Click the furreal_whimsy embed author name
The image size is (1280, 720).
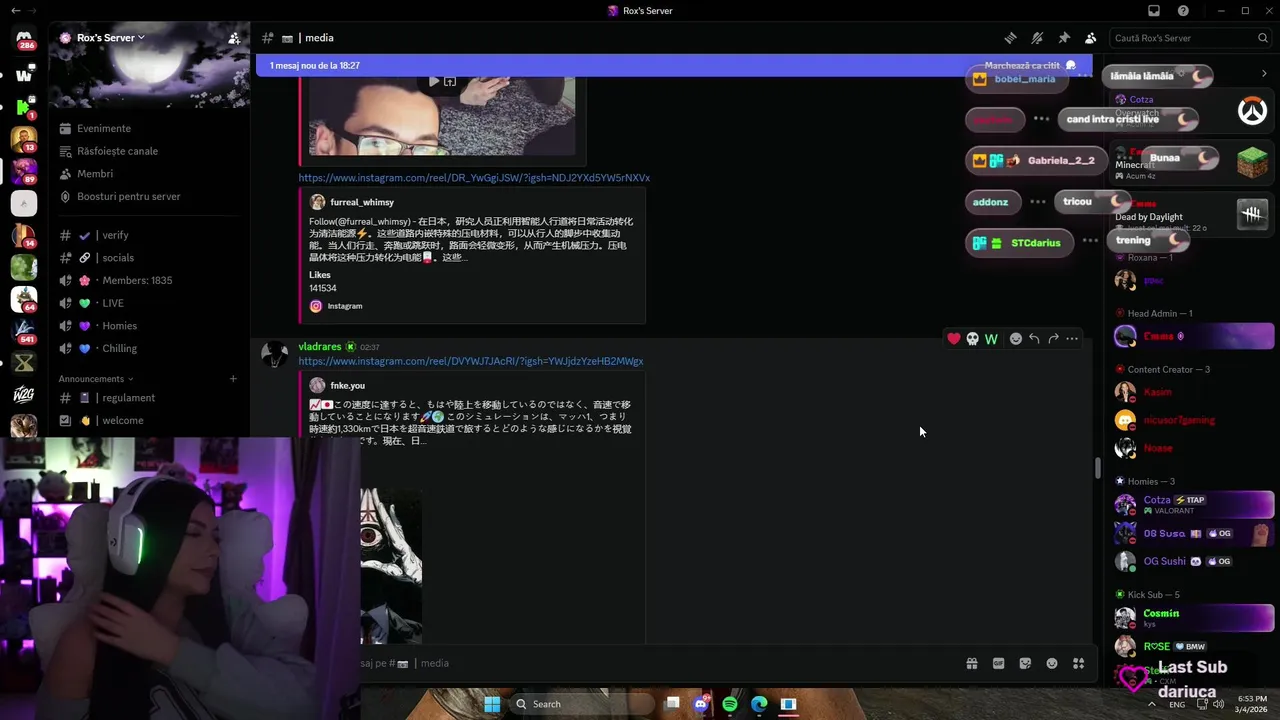click(362, 202)
